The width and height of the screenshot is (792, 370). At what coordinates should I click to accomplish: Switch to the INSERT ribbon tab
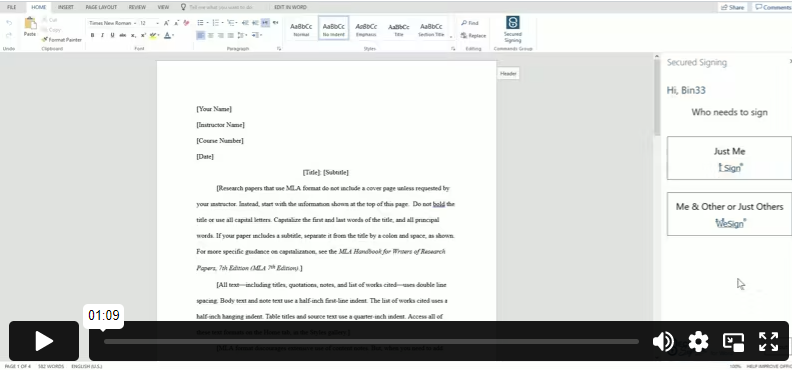[66, 7]
